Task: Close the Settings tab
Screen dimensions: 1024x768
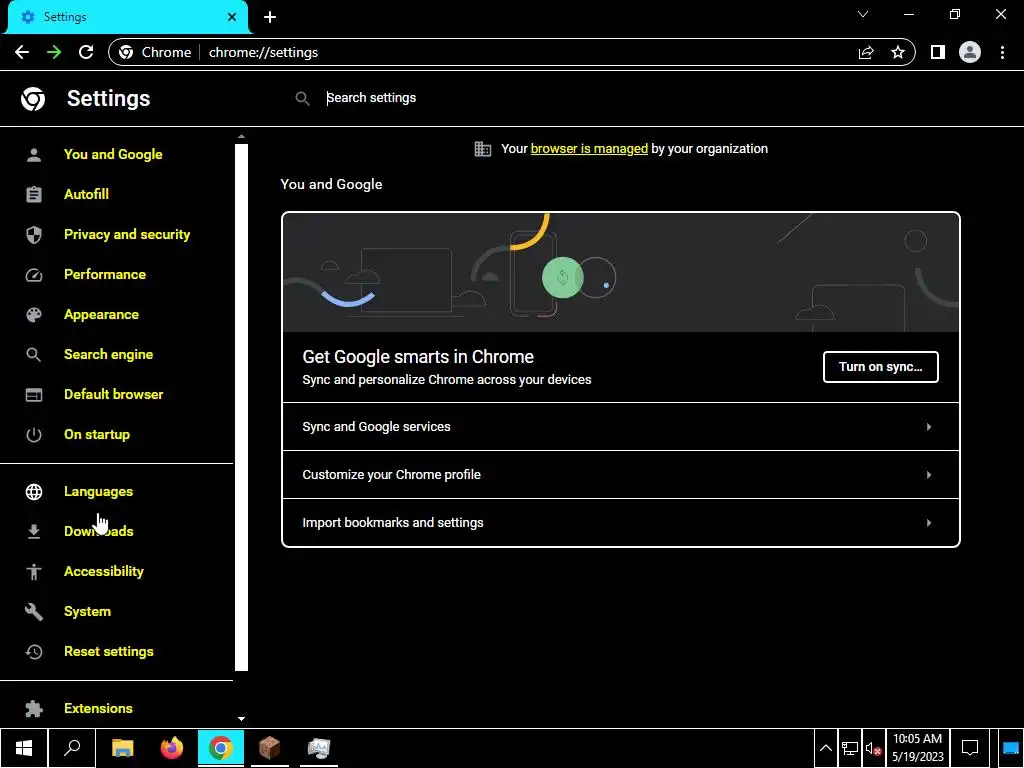Action: coord(231,17)
